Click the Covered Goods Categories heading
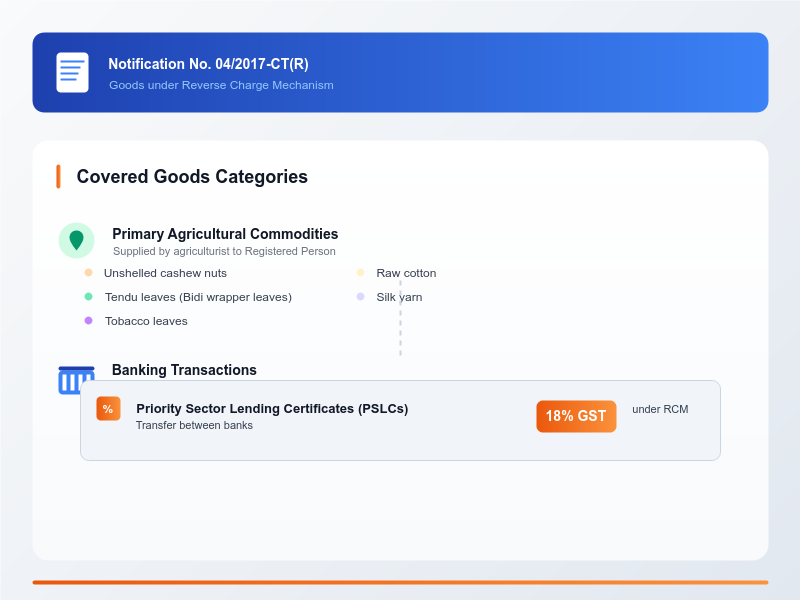The height and width of the screenshot is (600, 800). point(192,177)
